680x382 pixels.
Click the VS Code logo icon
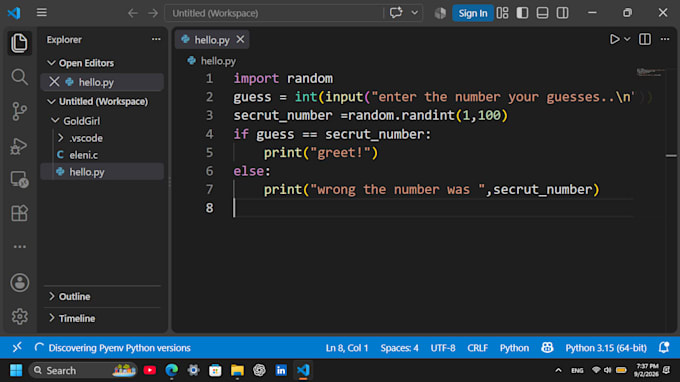tap(14, 13)
